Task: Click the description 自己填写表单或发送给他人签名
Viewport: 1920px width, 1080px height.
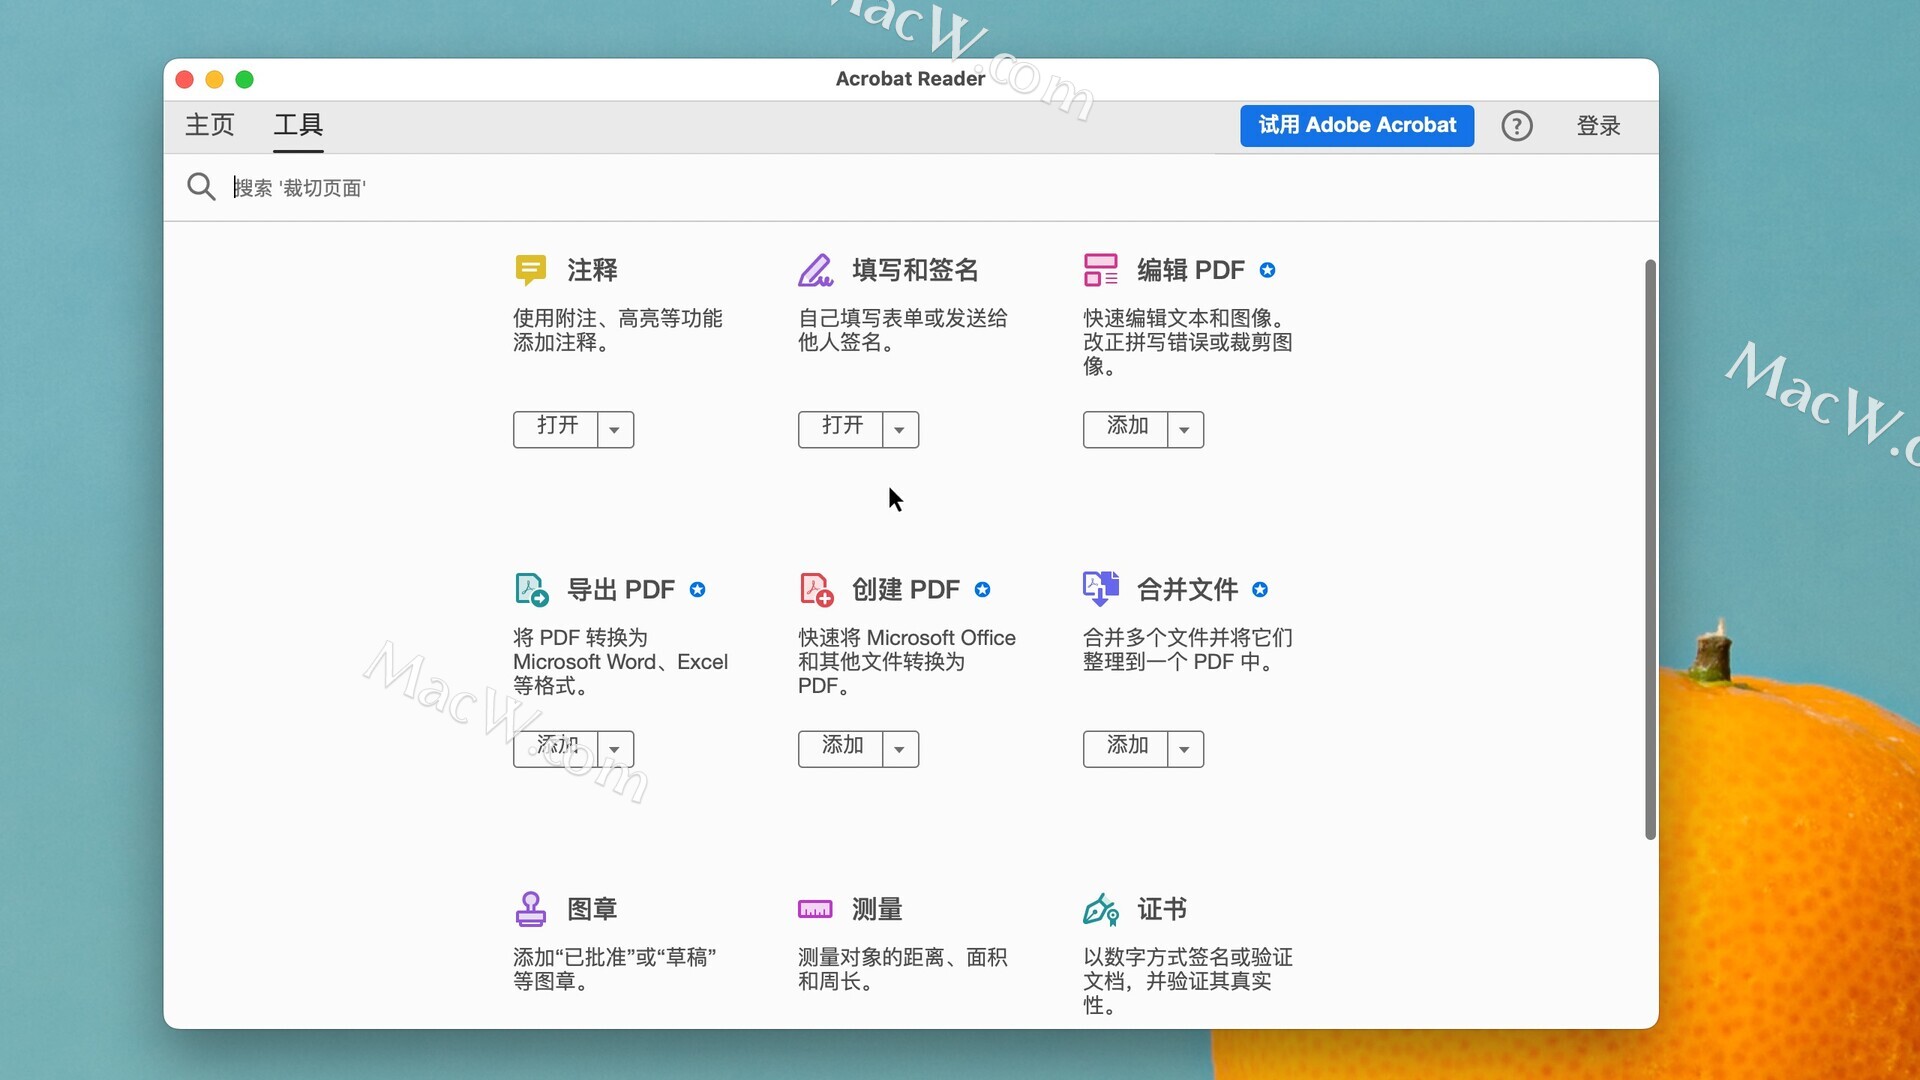Action: click(903, 330)
